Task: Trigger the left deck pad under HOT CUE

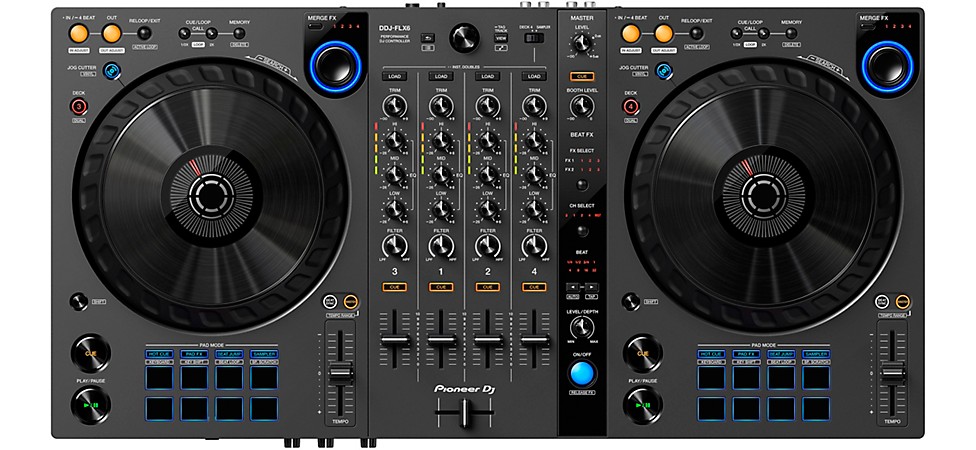Action: point(159,378)
